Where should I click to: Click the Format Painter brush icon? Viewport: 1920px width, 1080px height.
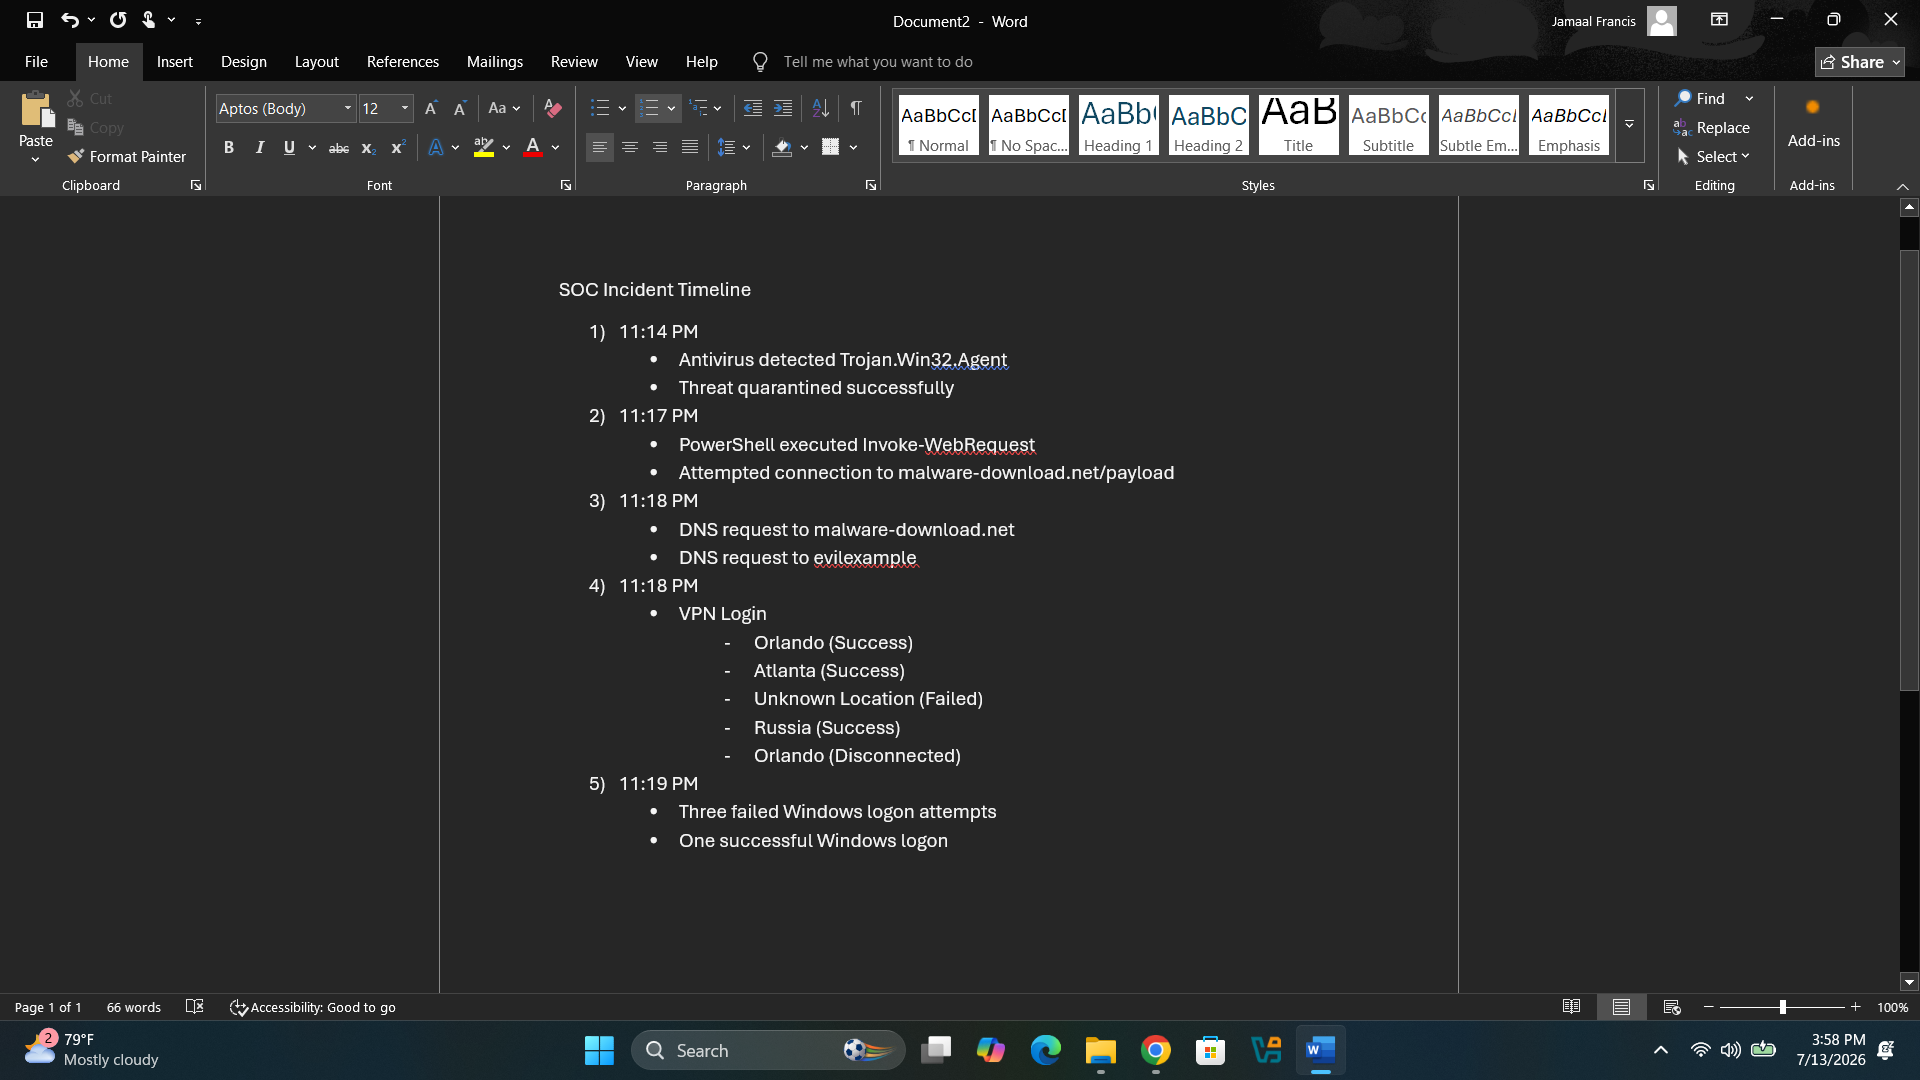pos(76,157)
